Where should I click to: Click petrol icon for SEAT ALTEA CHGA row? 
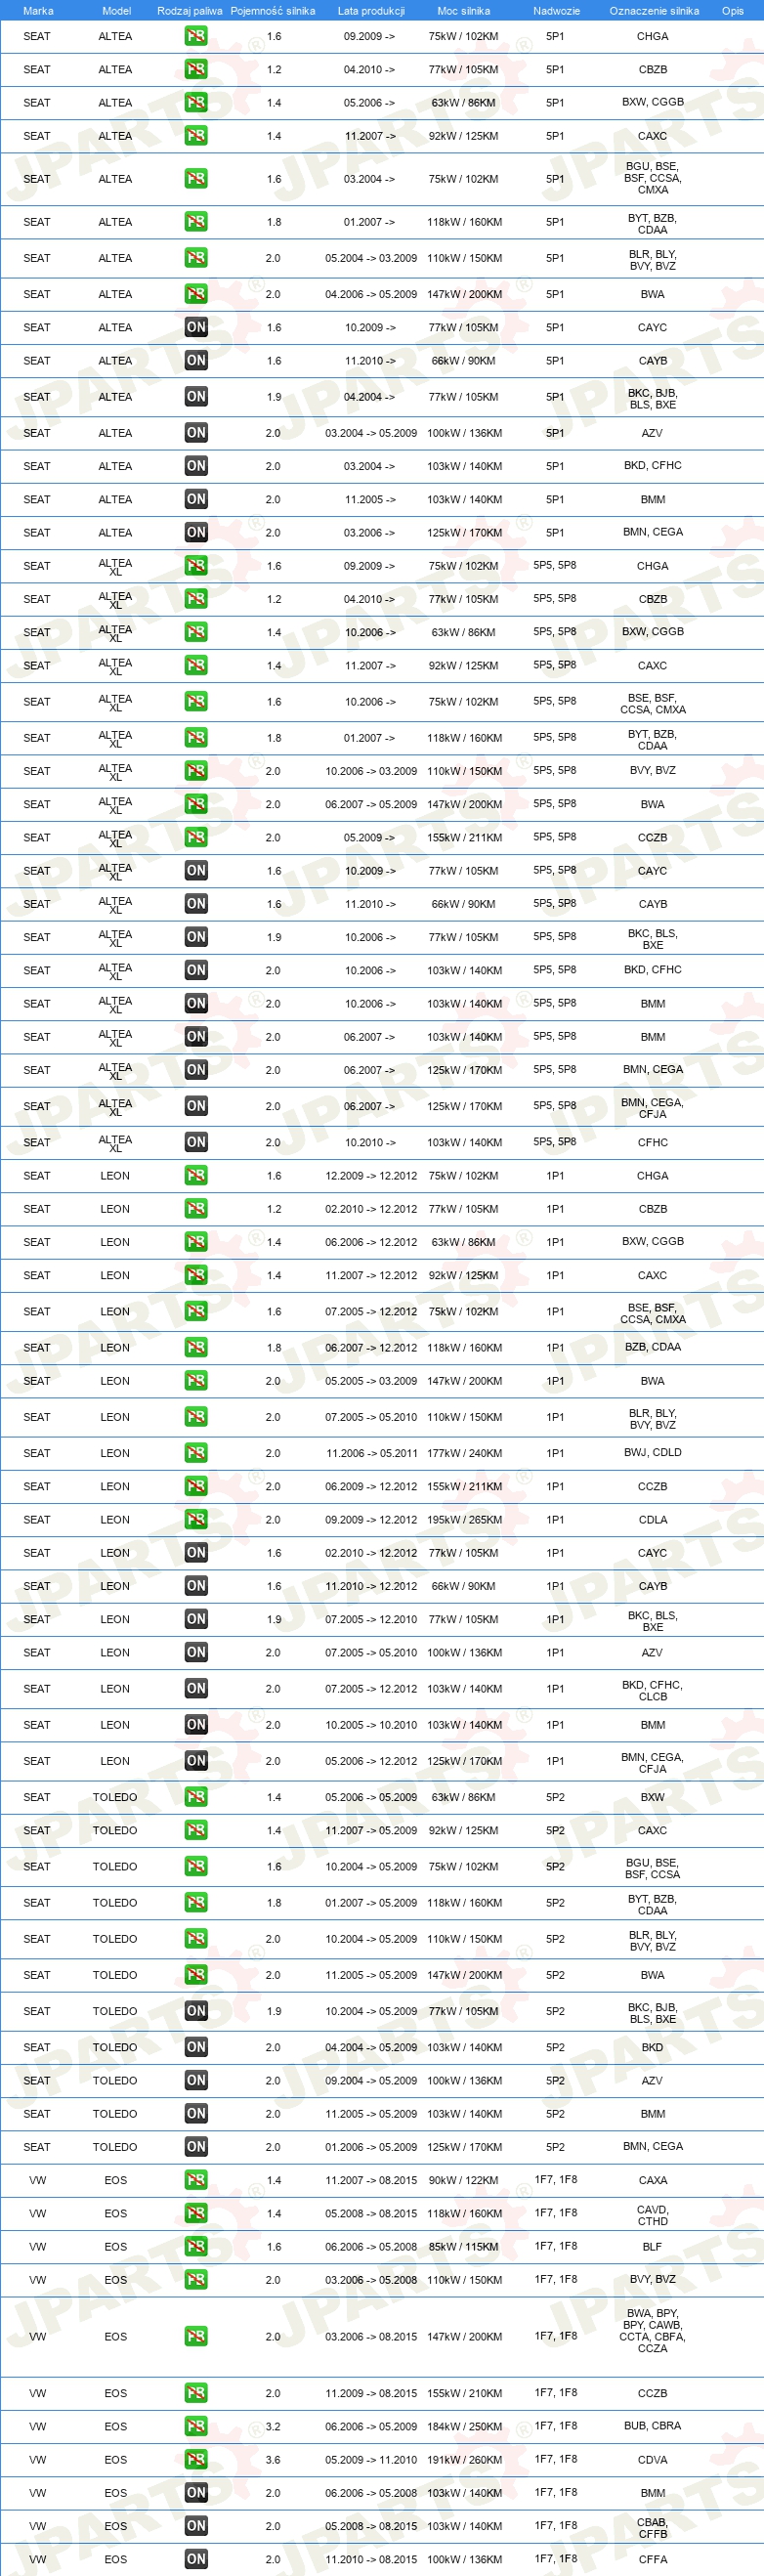click(x=196, y=36)
